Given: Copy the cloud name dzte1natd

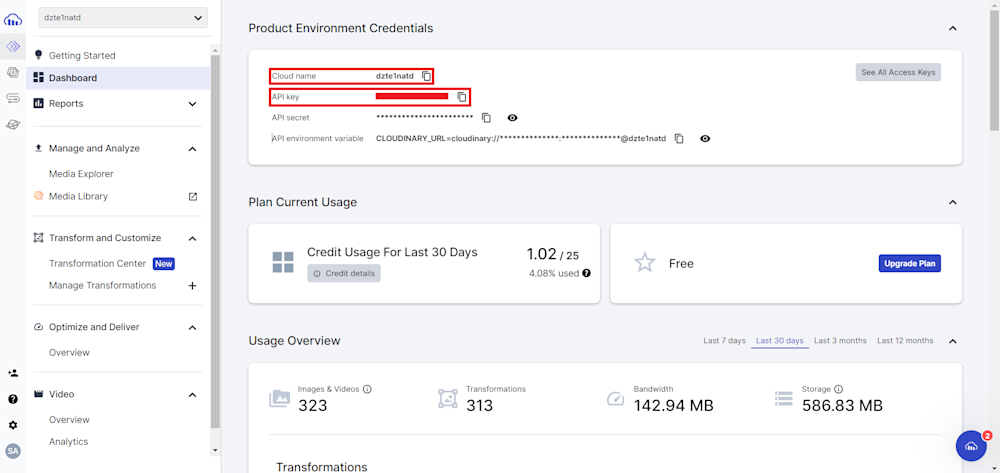Looking at the screenshot, I should click(427, 76).
